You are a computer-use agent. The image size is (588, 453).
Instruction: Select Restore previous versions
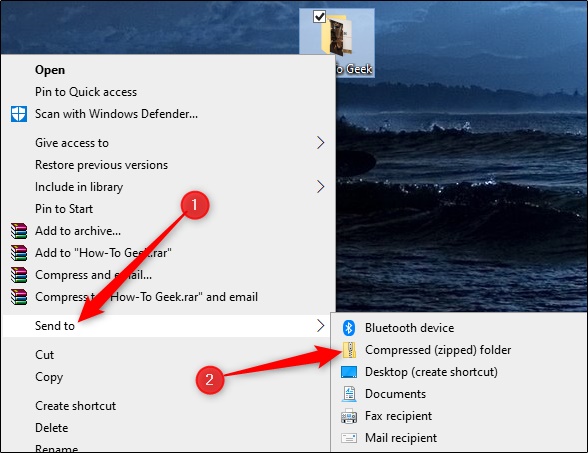[101, 165]
